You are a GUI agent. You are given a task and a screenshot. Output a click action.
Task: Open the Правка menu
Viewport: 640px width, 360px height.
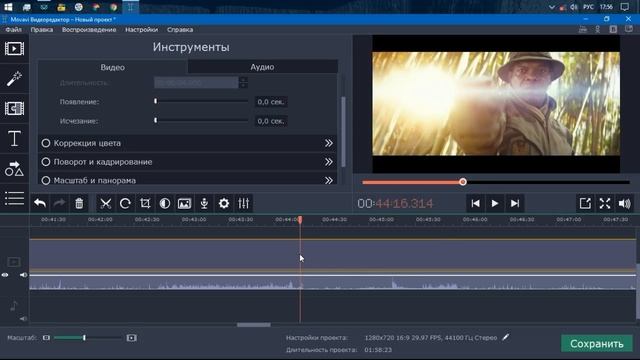(42, 30)
